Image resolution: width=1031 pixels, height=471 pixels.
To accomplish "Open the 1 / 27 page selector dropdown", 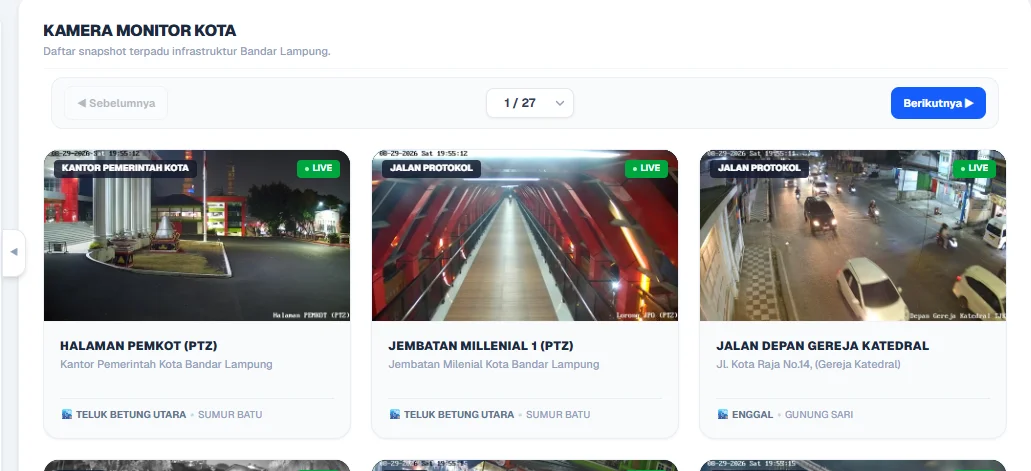I will (x=530, y=103).
